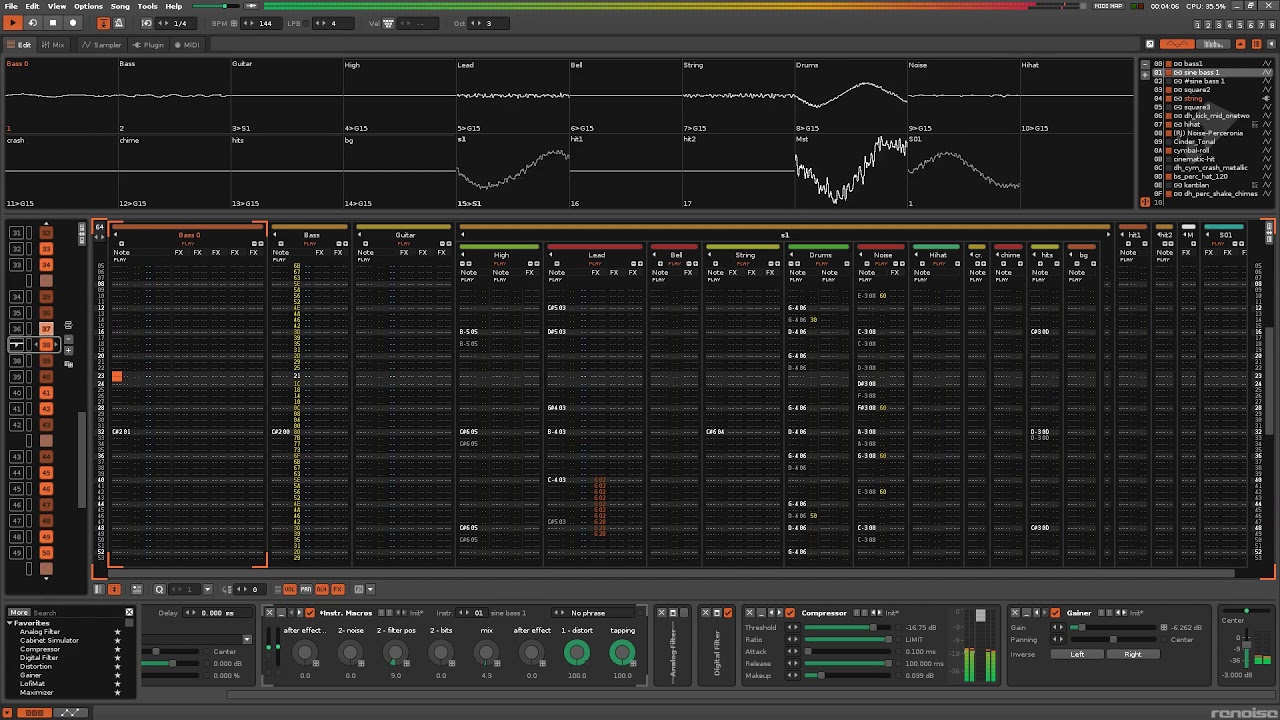Adjust the Compressor Threshold slider

pos(846,627)
